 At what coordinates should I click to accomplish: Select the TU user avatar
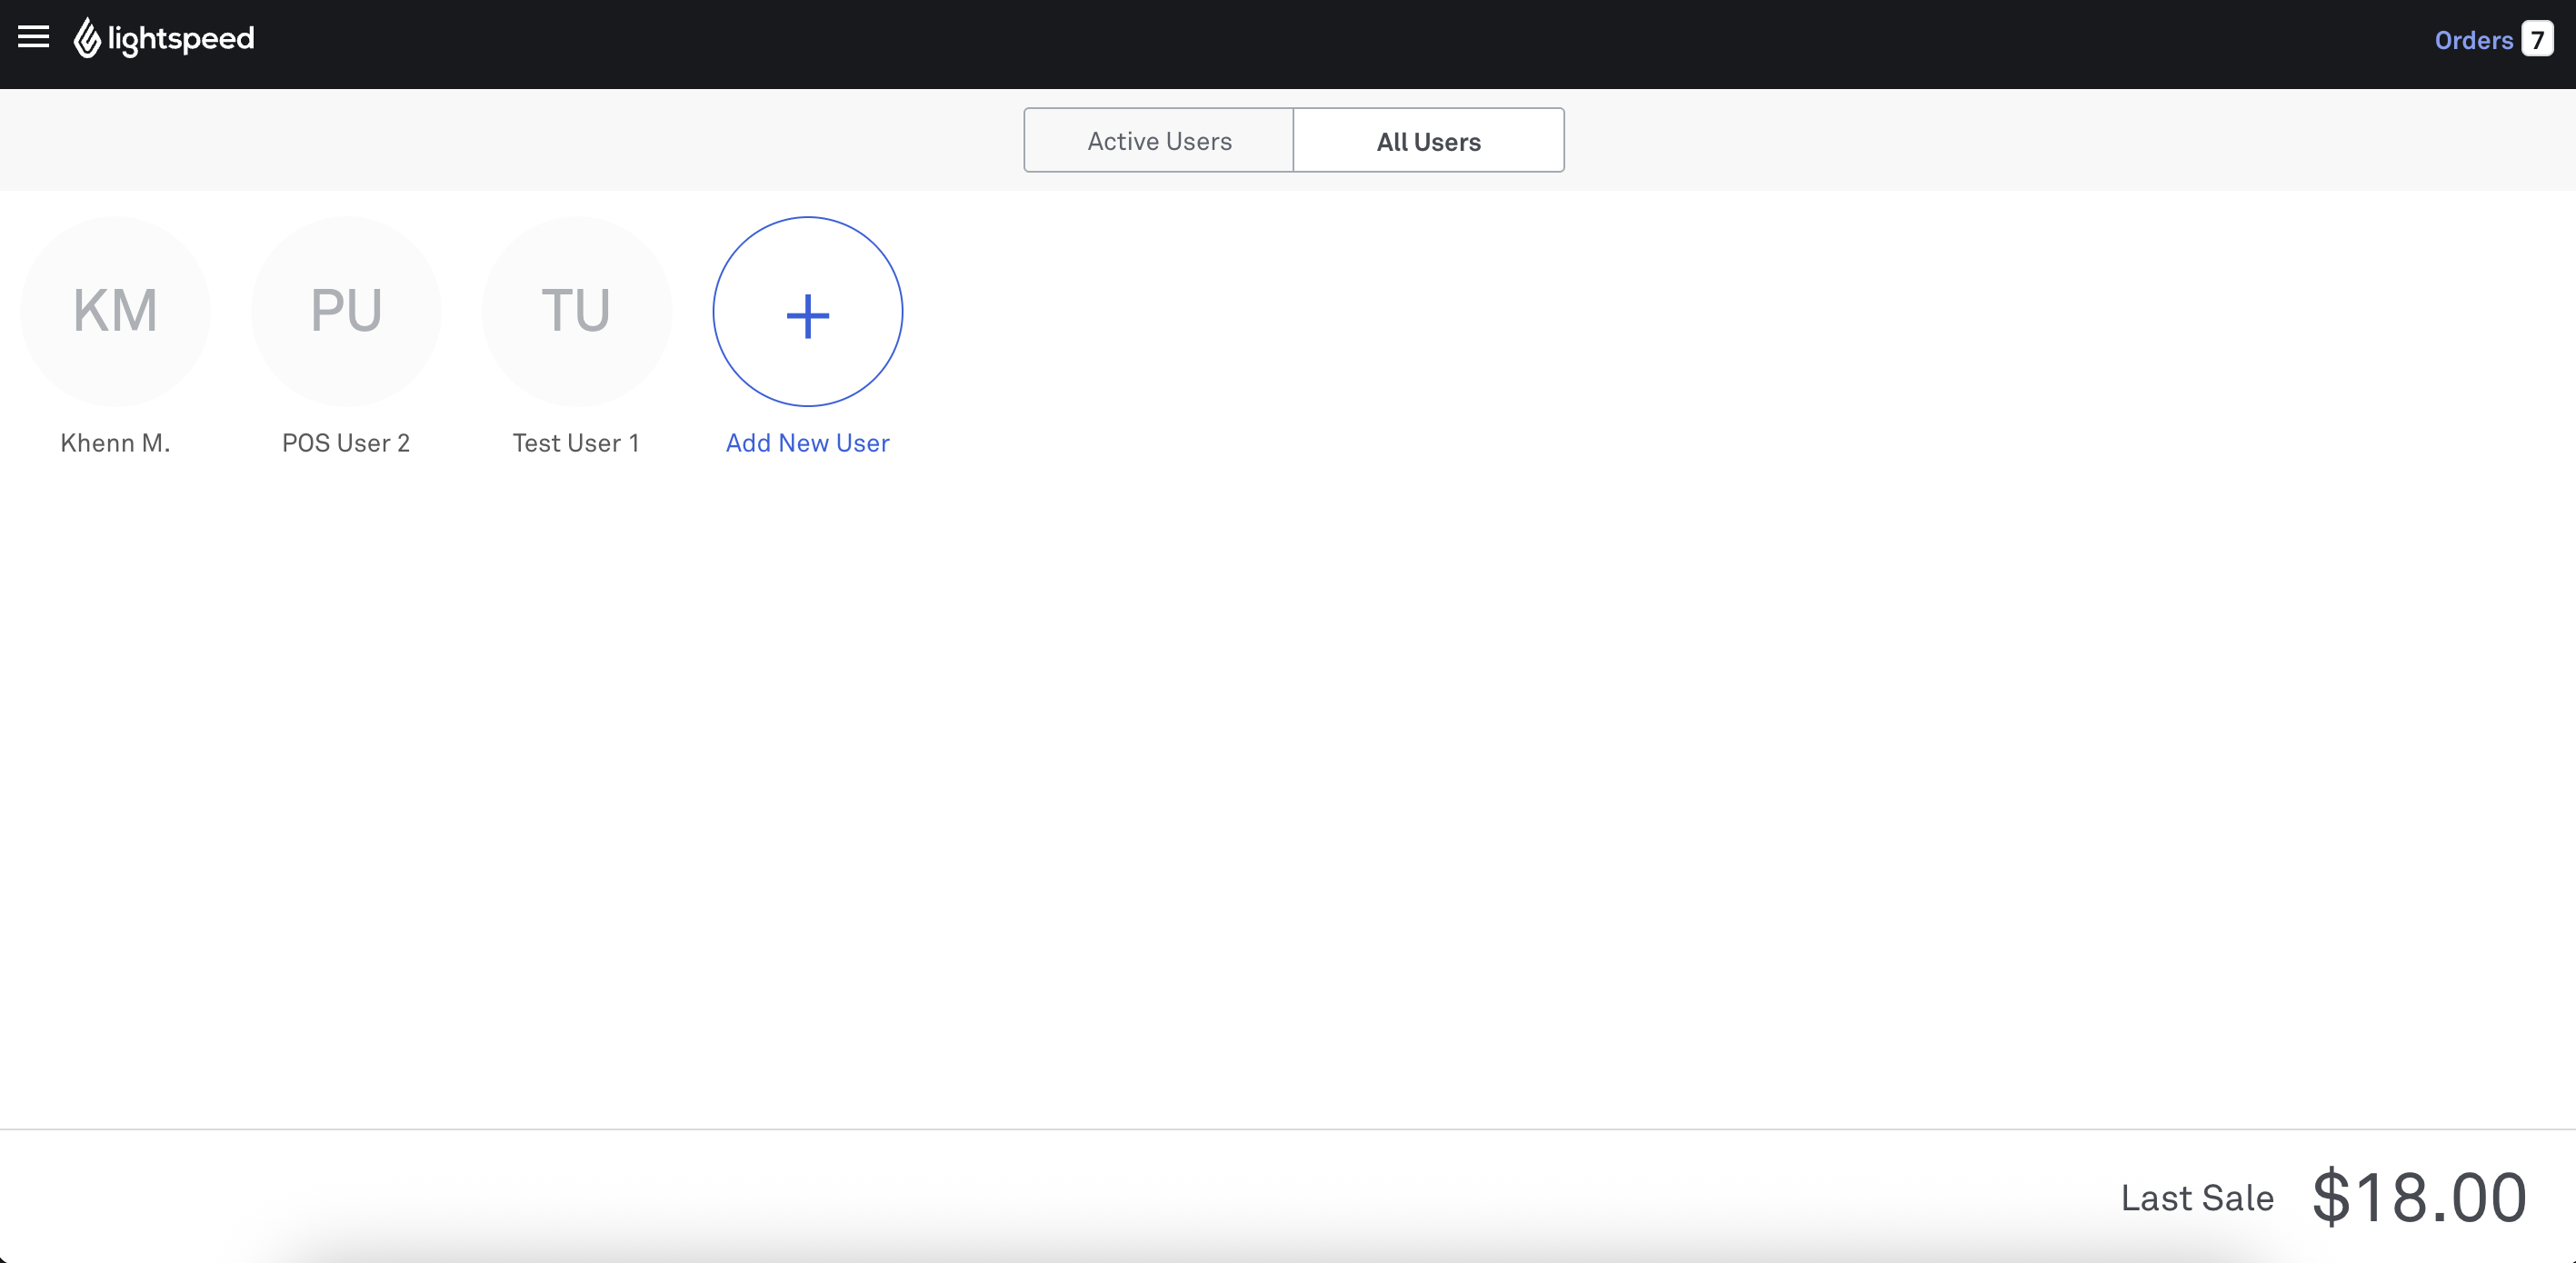[x=576, y=311]
